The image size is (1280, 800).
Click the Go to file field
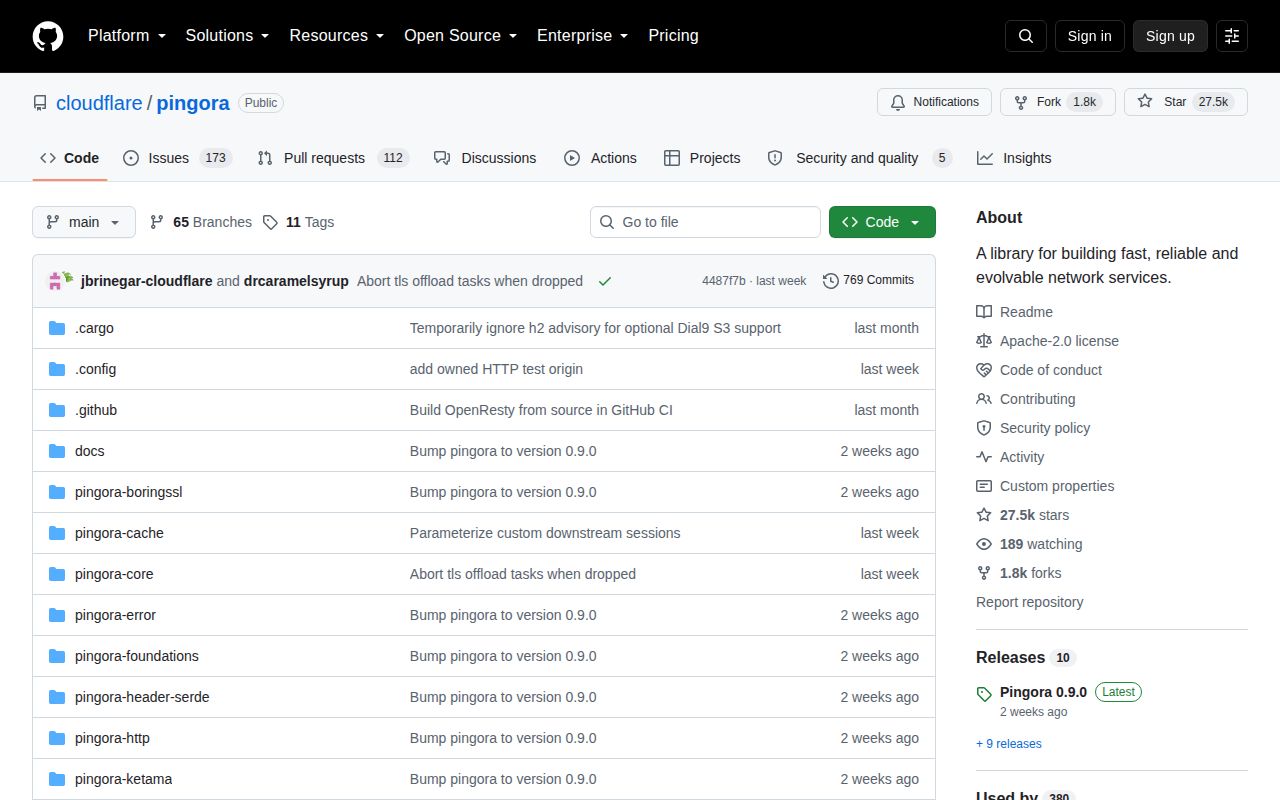click(x=705, y=222)
